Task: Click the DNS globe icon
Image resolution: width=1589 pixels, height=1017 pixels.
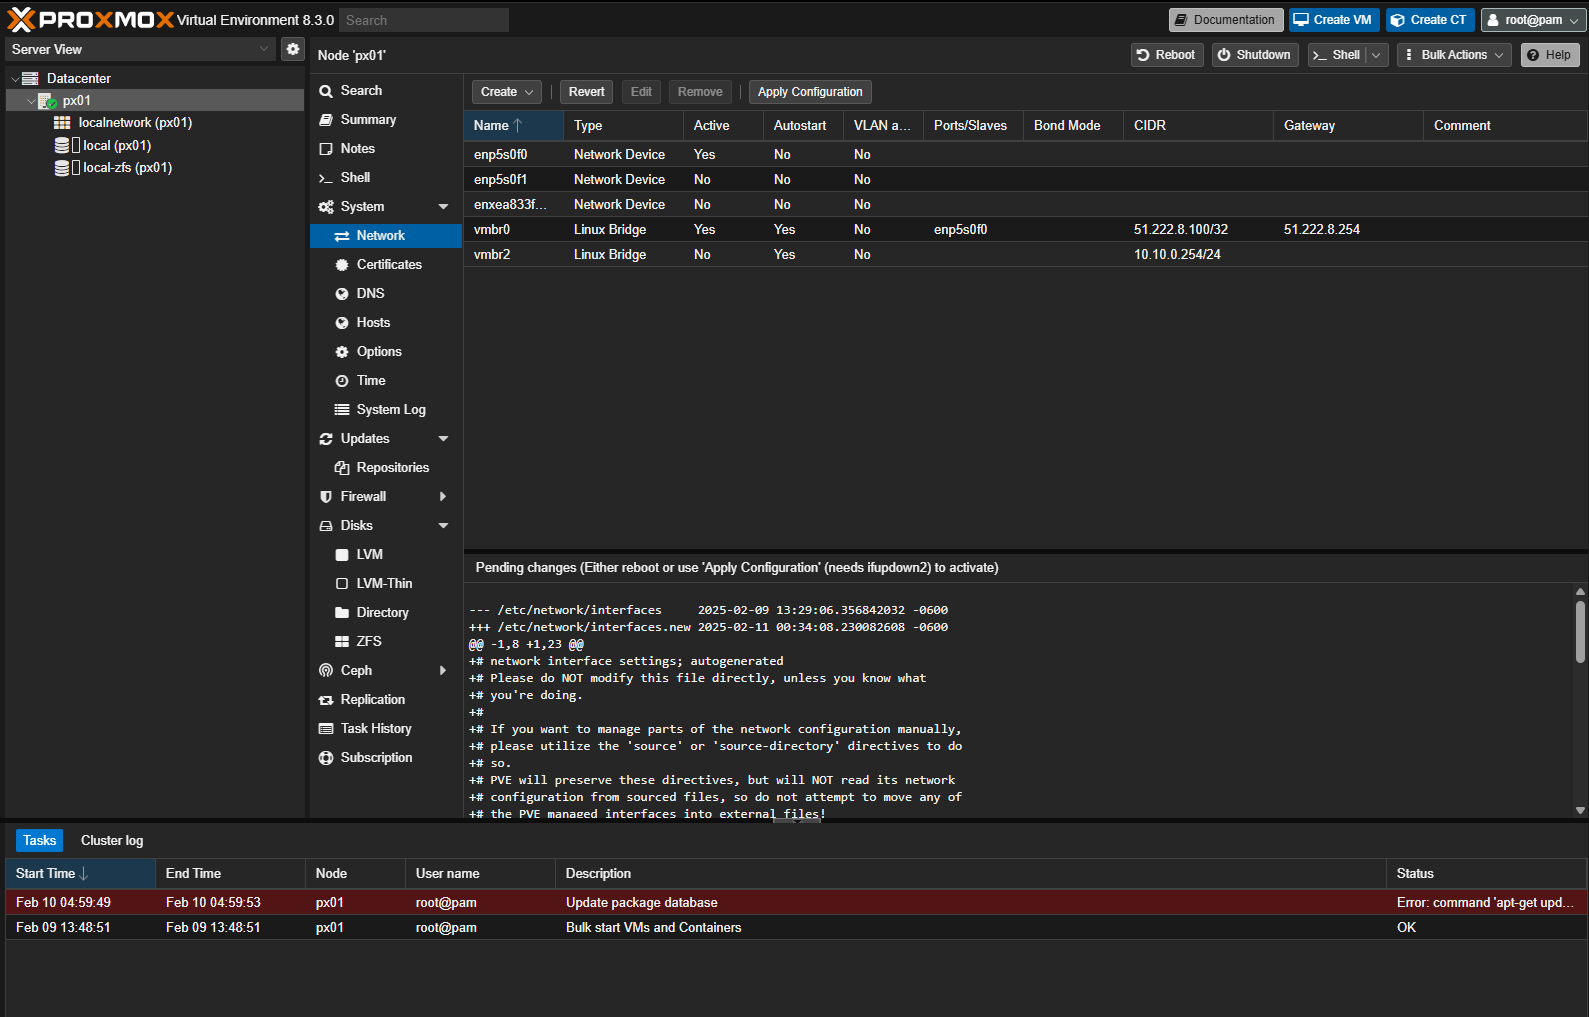Action: 342,293
